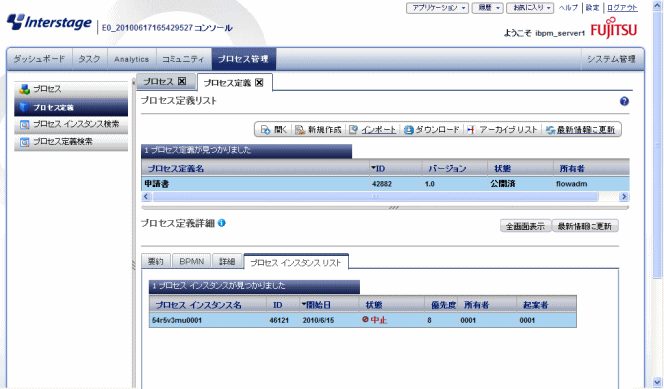Click the 開く toolbar button
This screenshot has width=664, height=389.
pos(274,130)
